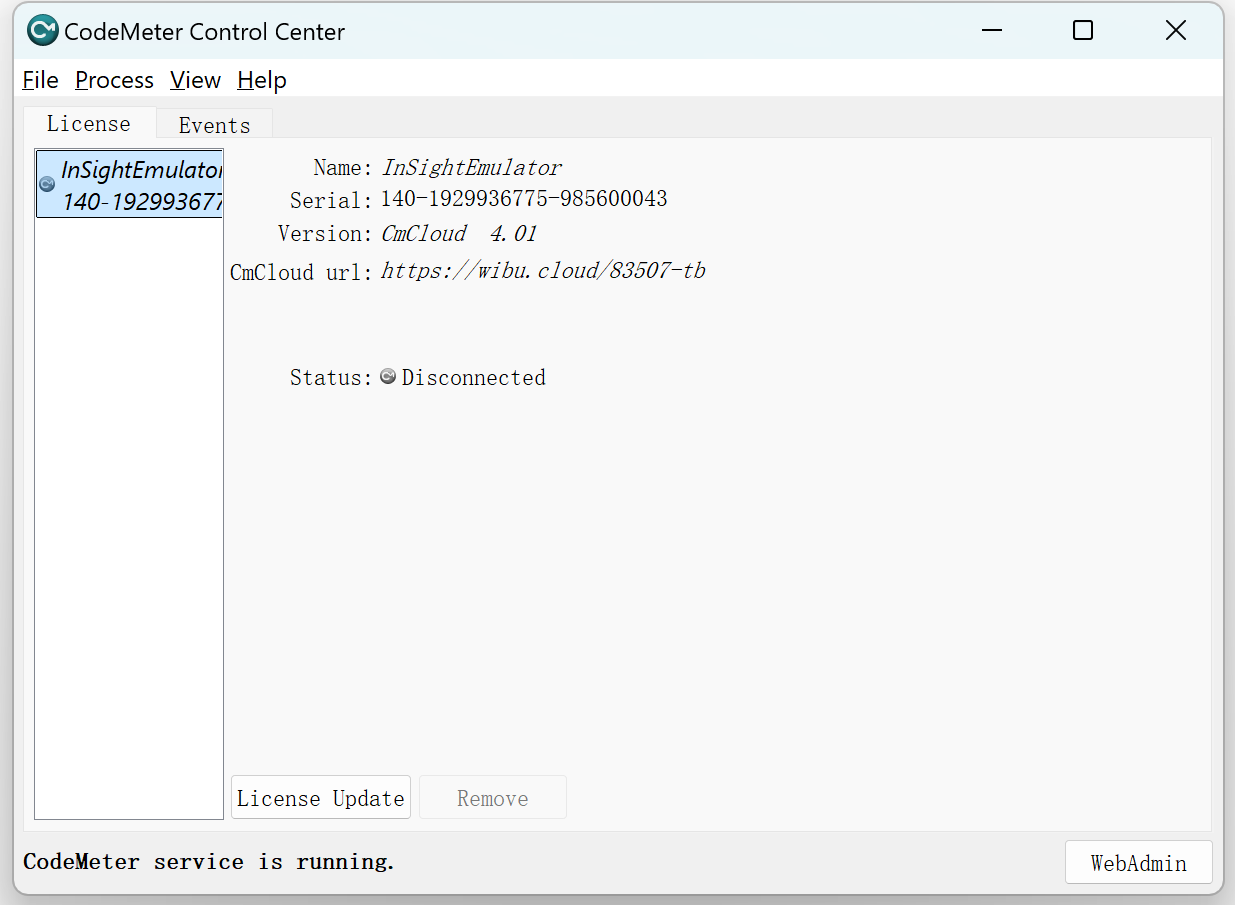Click the InSightEmulator name value
The height and width of the screenshot is (905, 1235).
click(471, 168)
